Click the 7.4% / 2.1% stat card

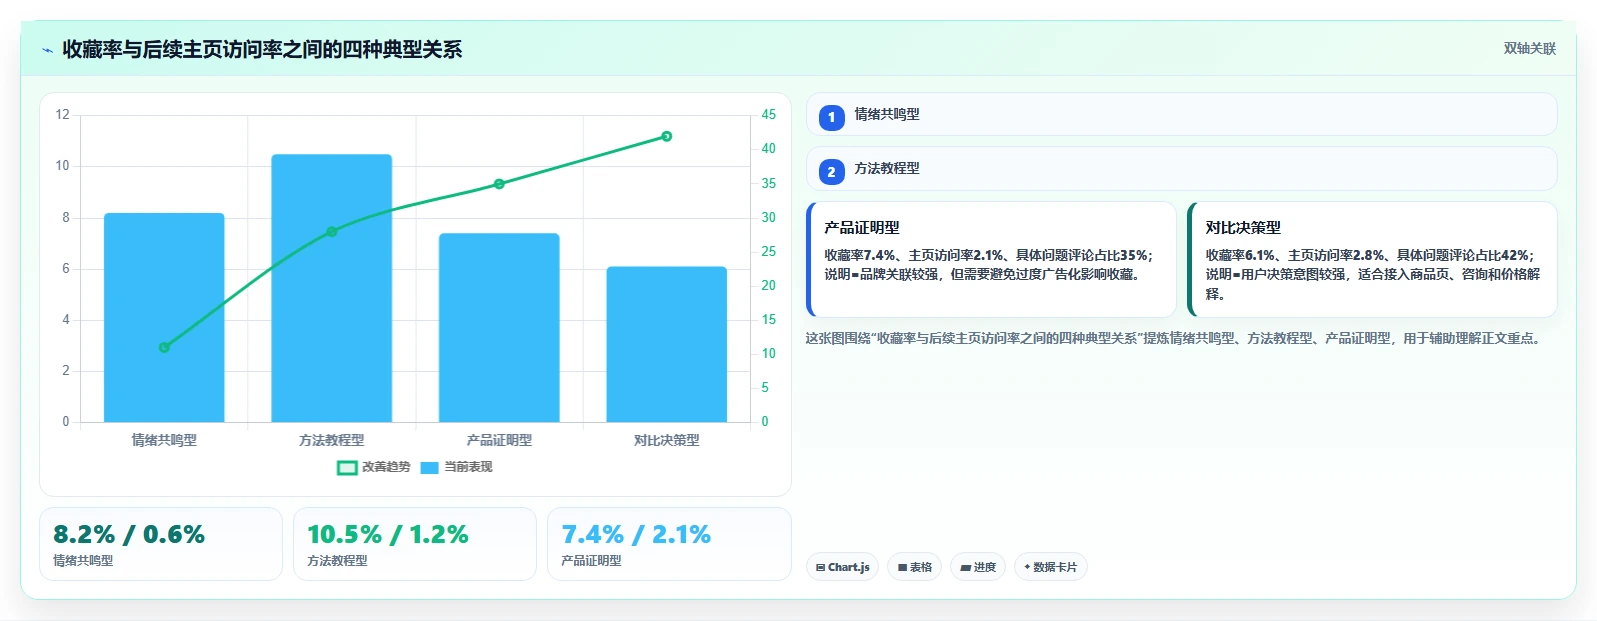click(669, 544)
